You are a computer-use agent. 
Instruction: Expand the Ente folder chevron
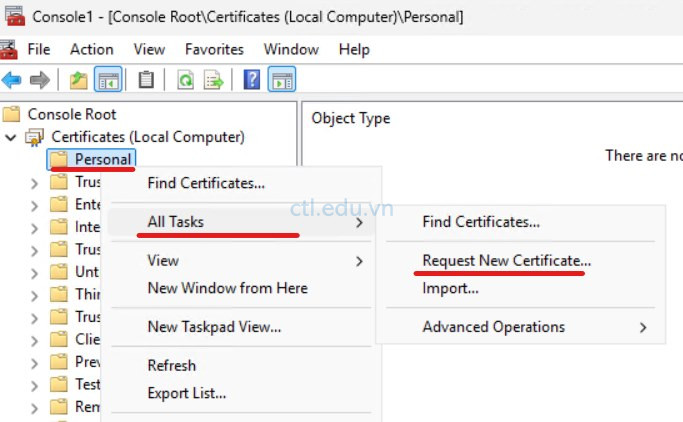pos(34,206)
